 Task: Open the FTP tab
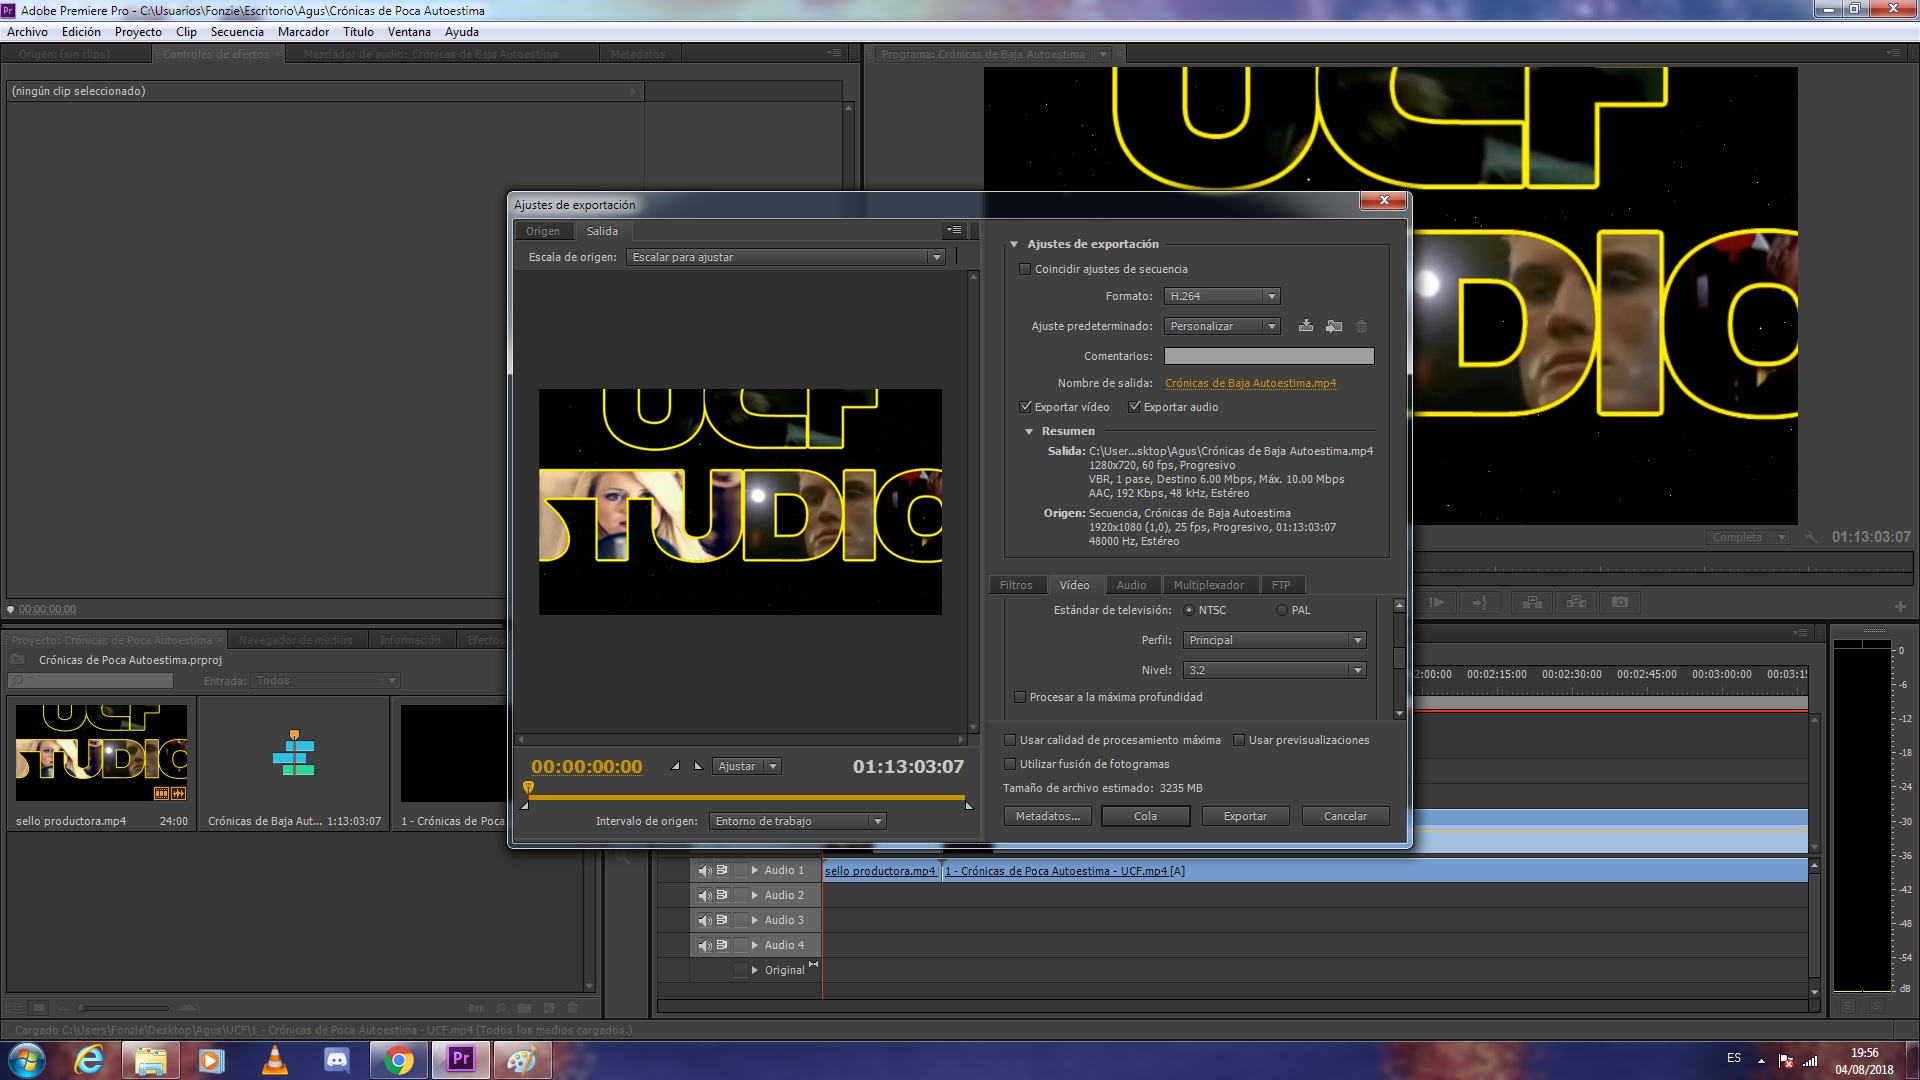[1281, 585]
